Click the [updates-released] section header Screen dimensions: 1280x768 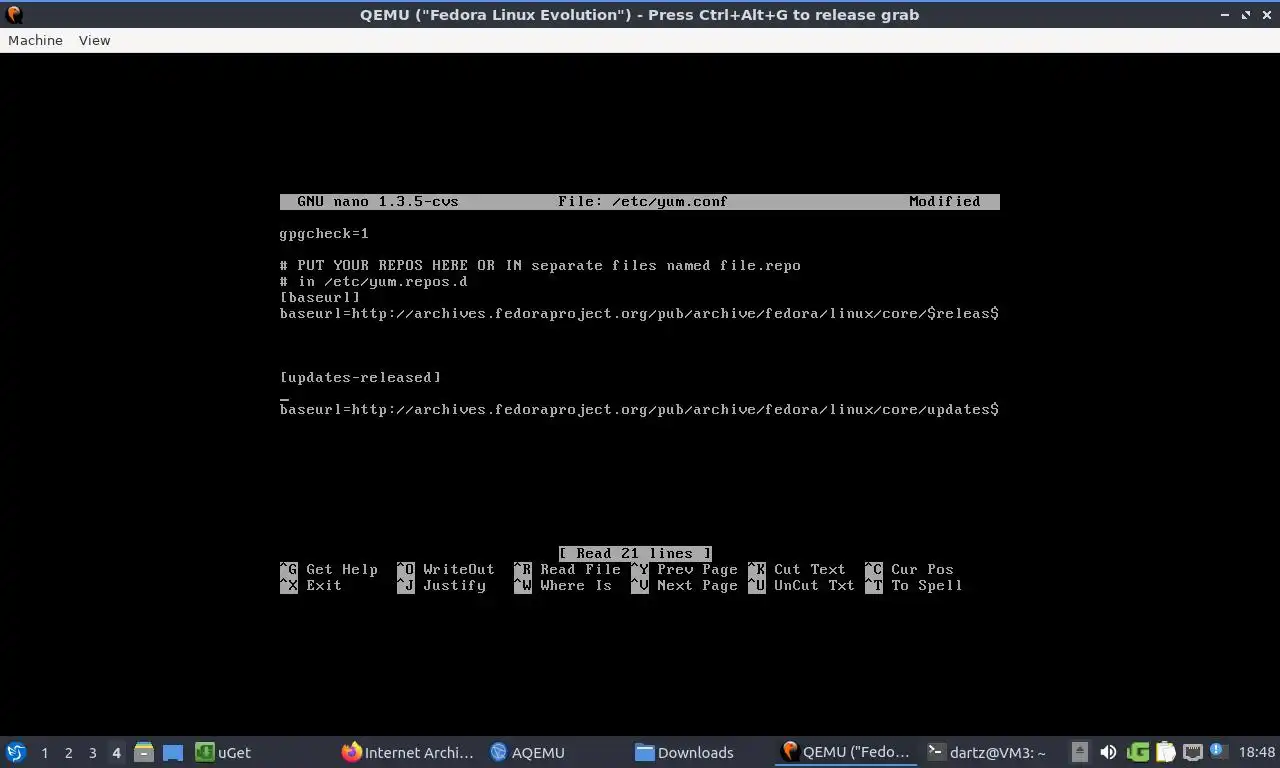pos(360,377)
